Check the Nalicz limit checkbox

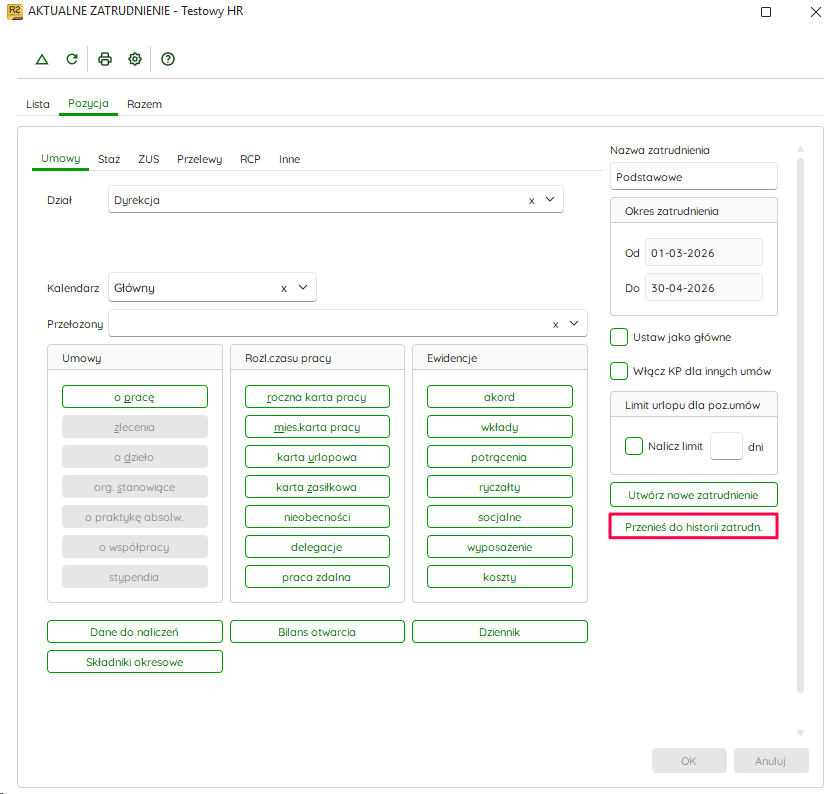(633, 446)
